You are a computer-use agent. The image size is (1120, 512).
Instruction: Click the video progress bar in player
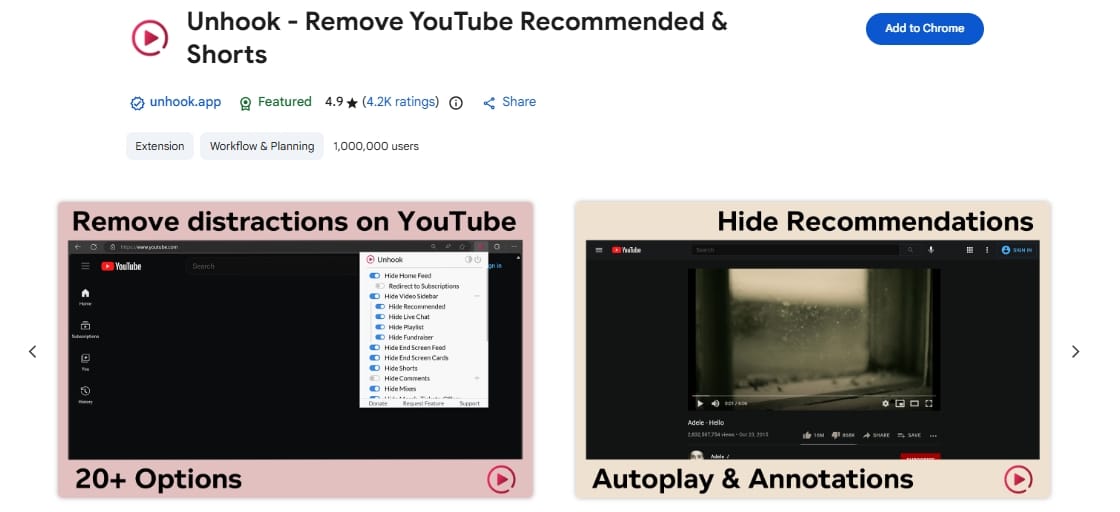point(812,395)
